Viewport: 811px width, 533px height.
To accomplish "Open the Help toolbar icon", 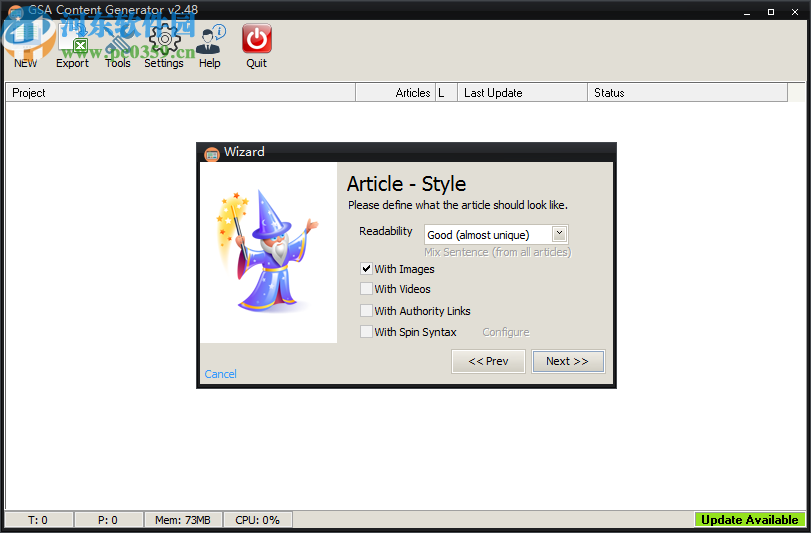I will (x=209, y=44).
